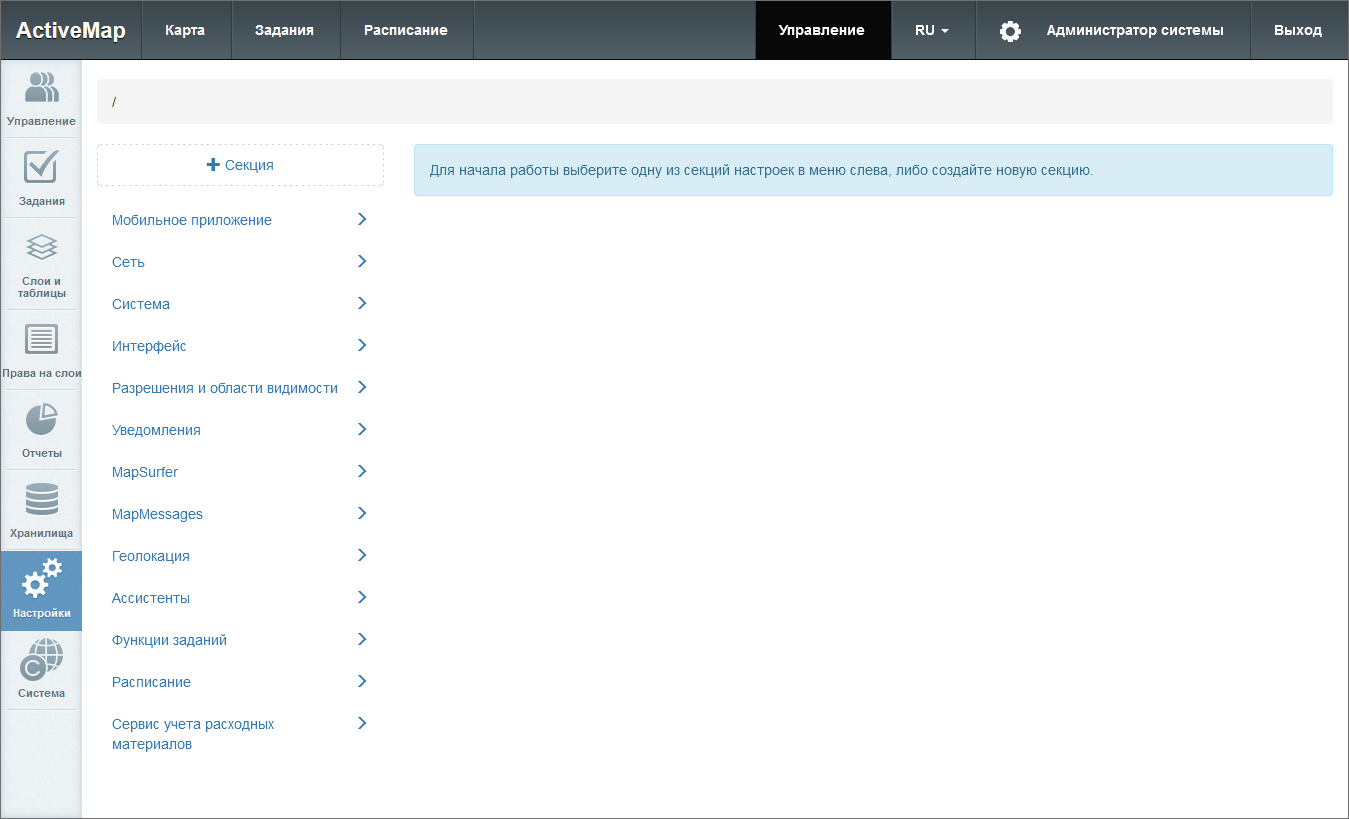The image size is (1349, 819).
Task: Expand chevron for Уведомления section
Action: (362, 429)
